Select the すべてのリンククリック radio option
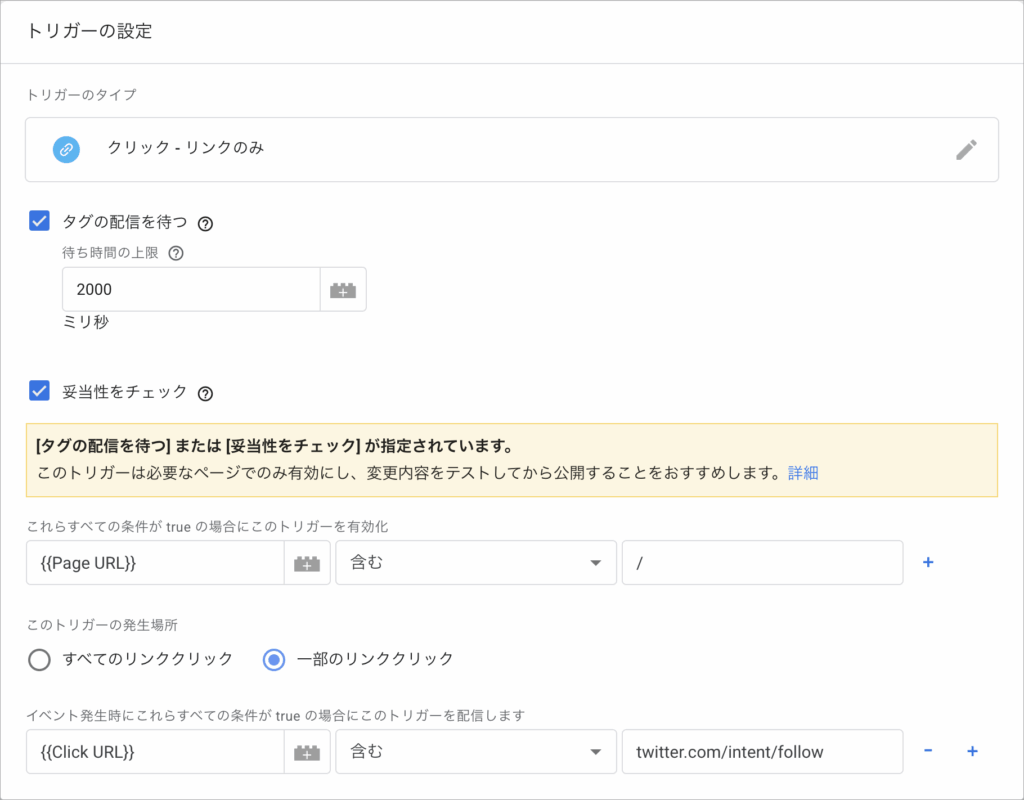The height and width of the screenshot is (800, 1024). coord(39,659)
